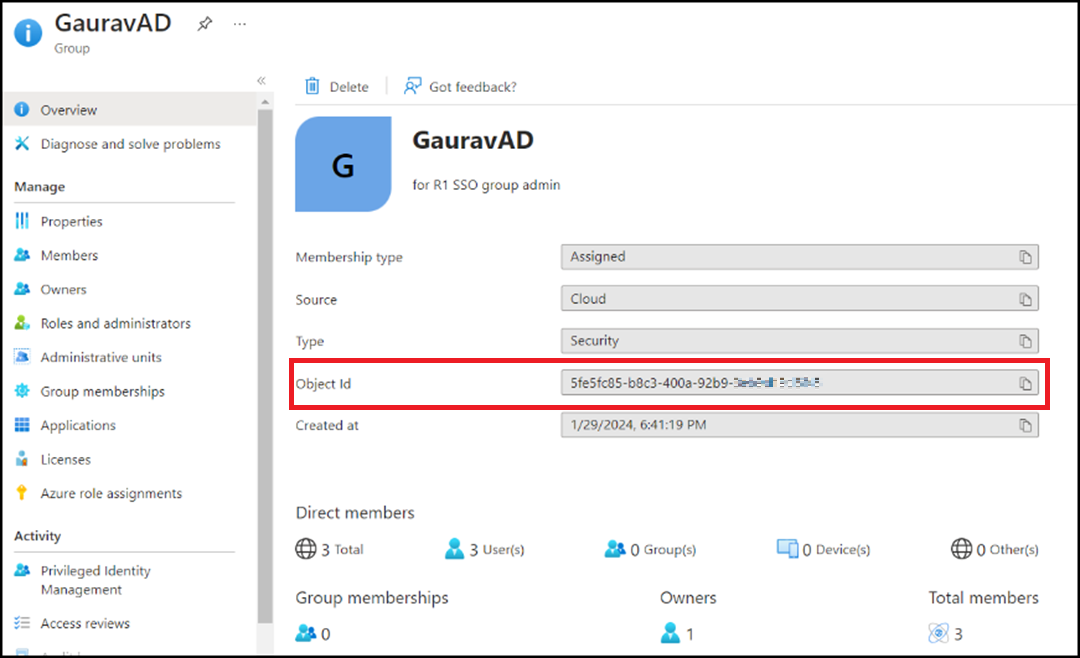
Task: Select Overview in the side menu
Action: click(x=130, y=110)
